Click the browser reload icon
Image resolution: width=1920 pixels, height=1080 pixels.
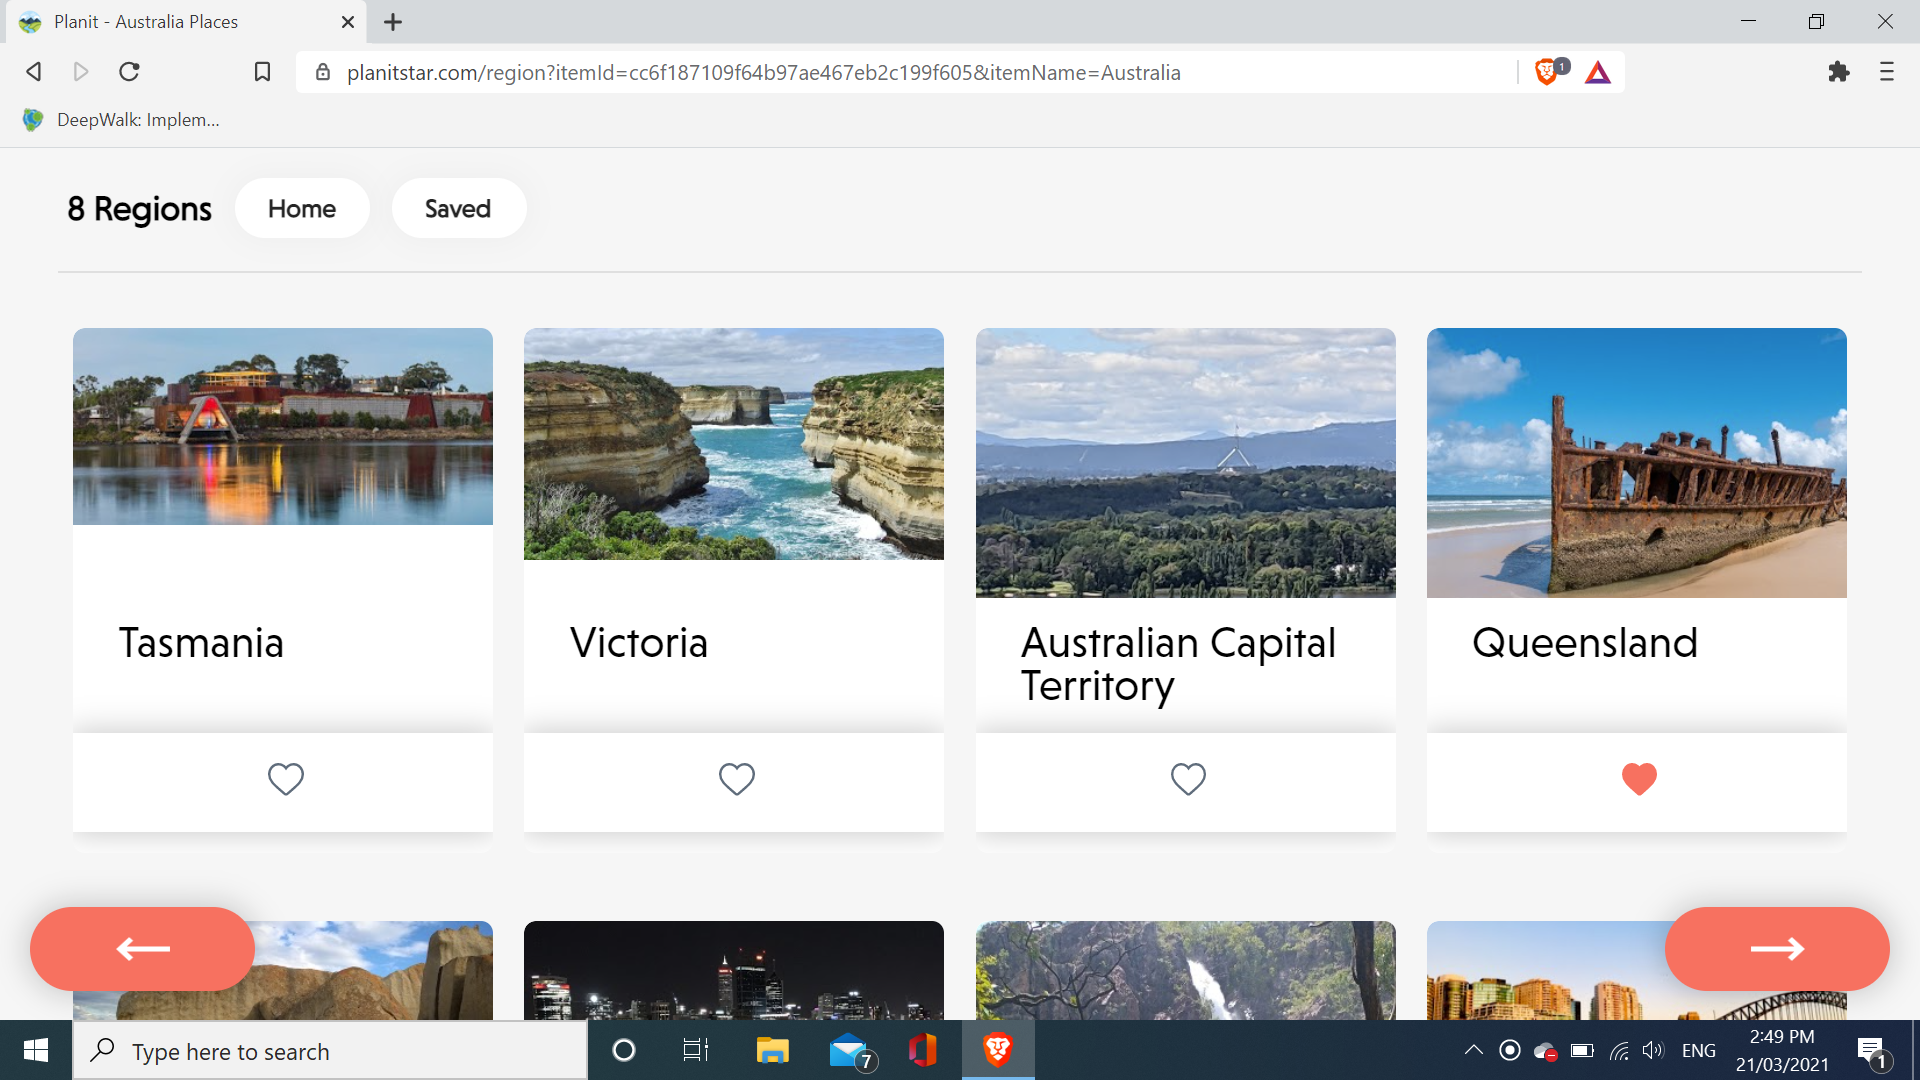(129, 72)
